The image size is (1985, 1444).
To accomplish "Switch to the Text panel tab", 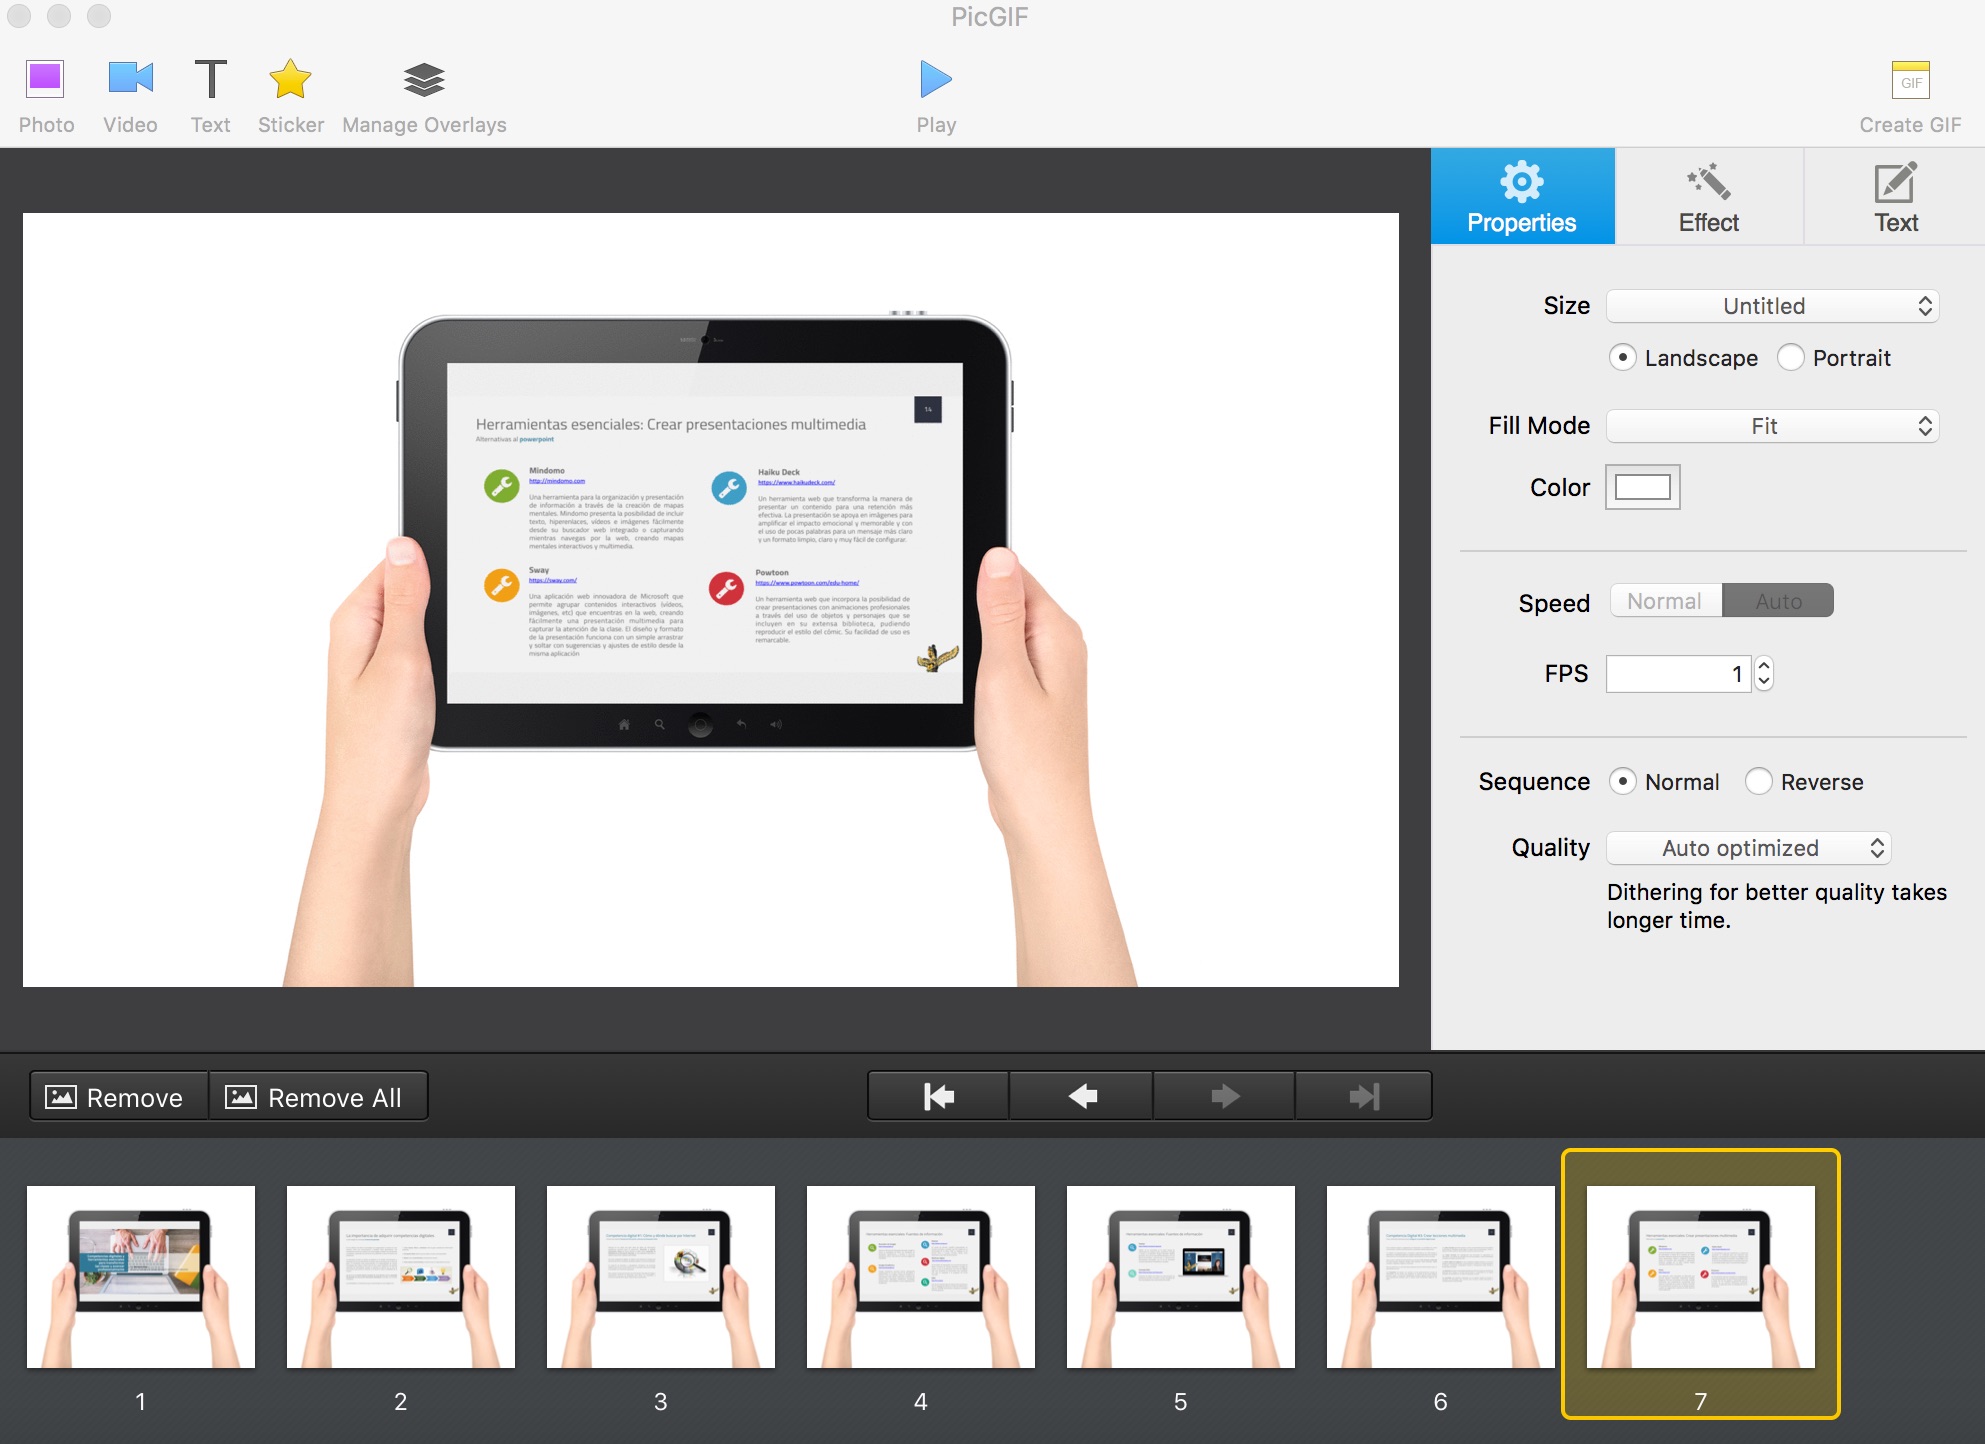I will click(1895, 197).
